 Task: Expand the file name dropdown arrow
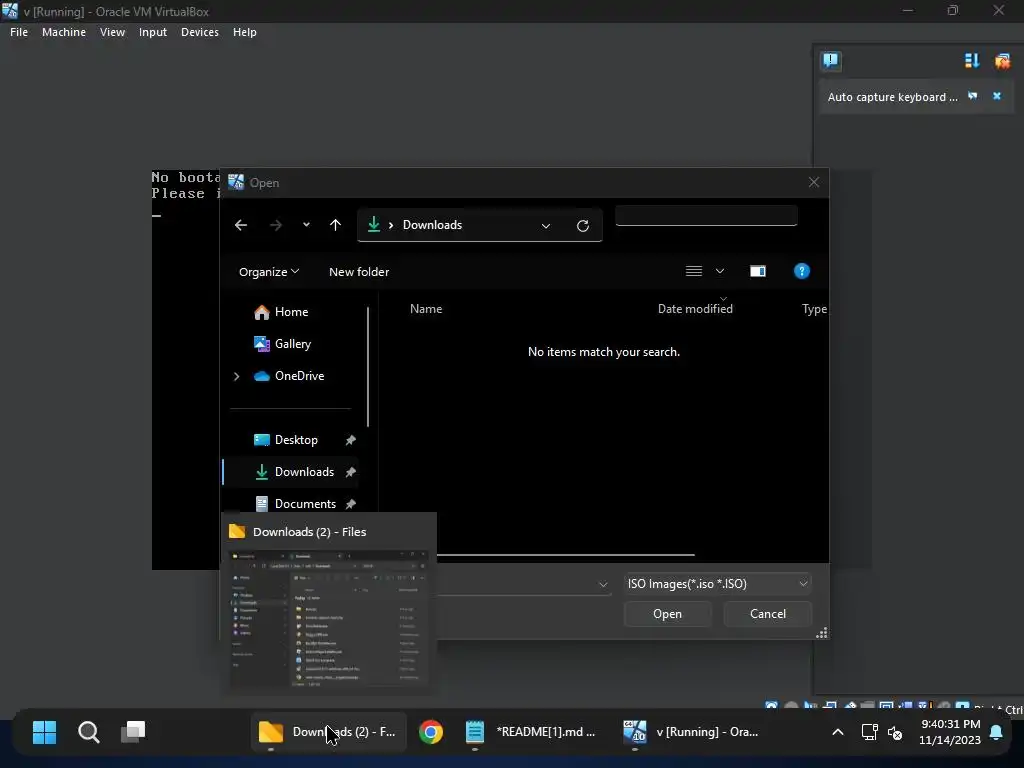[603, 584]
